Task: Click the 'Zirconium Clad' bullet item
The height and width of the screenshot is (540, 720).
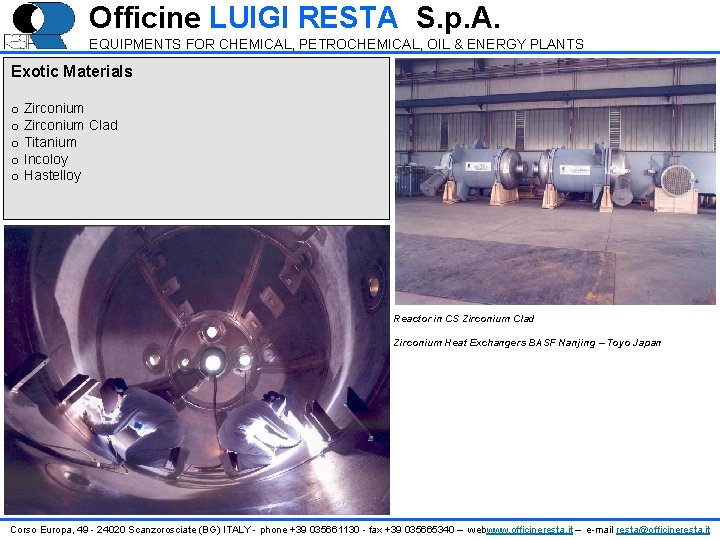Action: click(71, 125)
